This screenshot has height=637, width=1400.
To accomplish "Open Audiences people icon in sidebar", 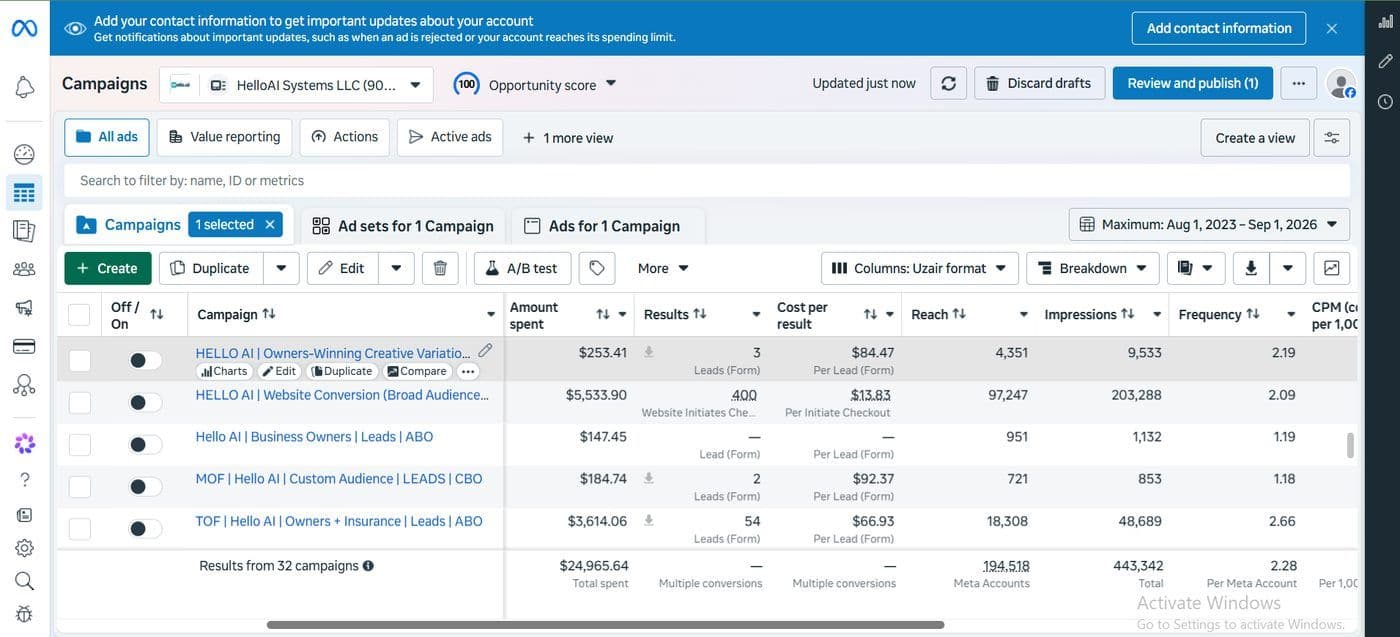I will [x=24, y=269].
